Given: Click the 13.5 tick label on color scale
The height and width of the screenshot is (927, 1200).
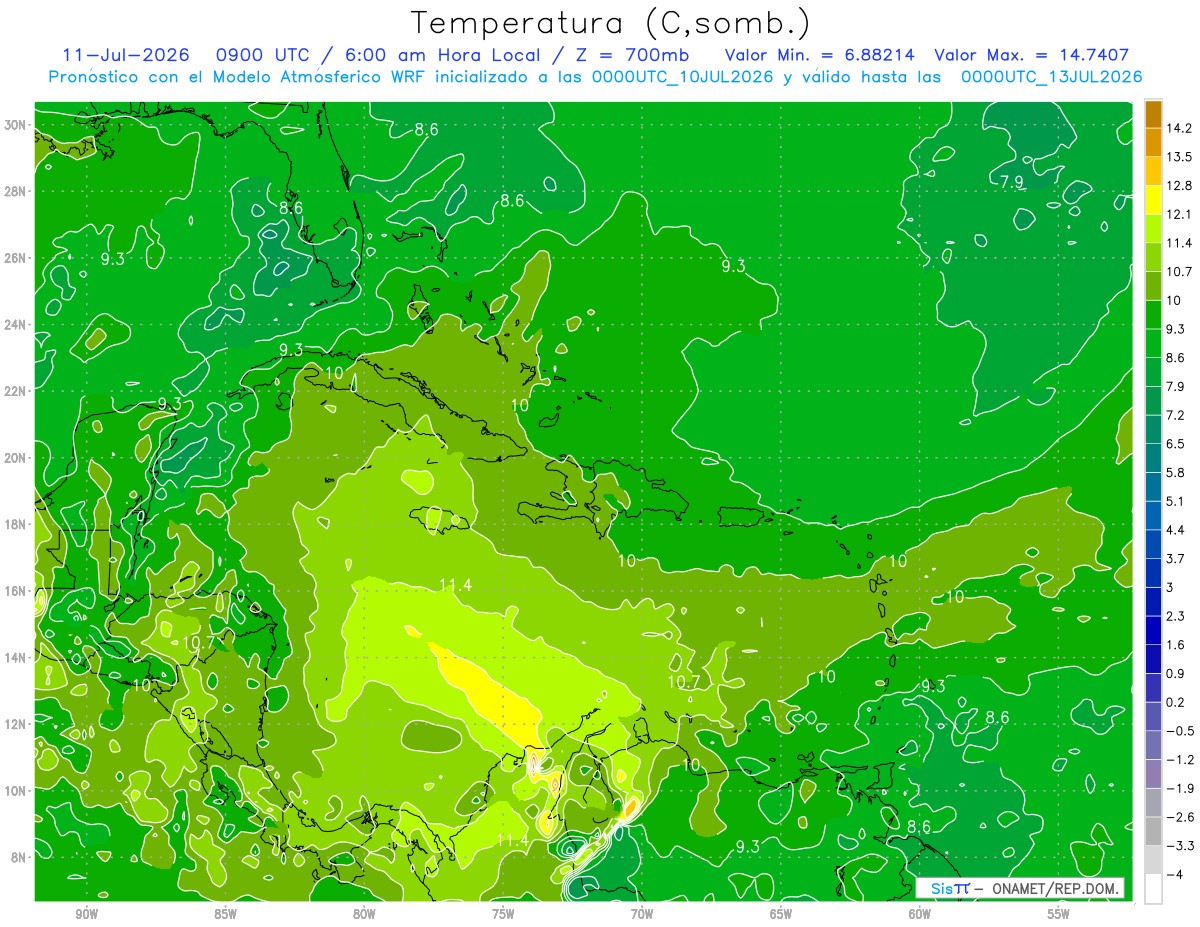Looking at the screenshot, I should (1178, 157).
